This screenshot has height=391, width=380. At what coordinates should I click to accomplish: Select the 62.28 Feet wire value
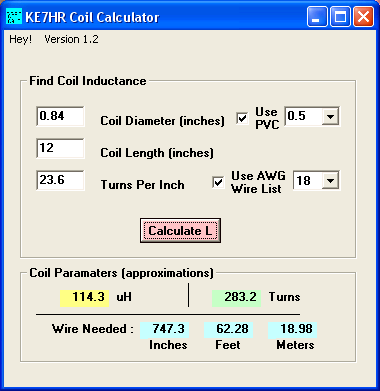[229, 329]
